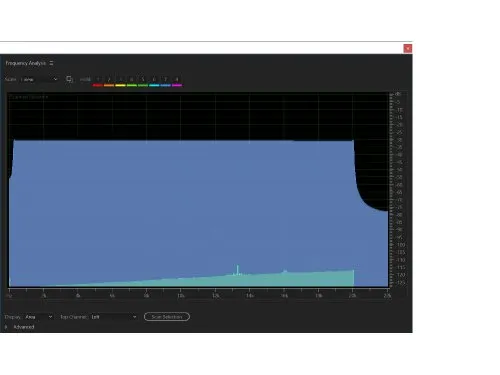
Task: Click the Scan Selection button
Action: pyautogui.click(x=167, y=317)
